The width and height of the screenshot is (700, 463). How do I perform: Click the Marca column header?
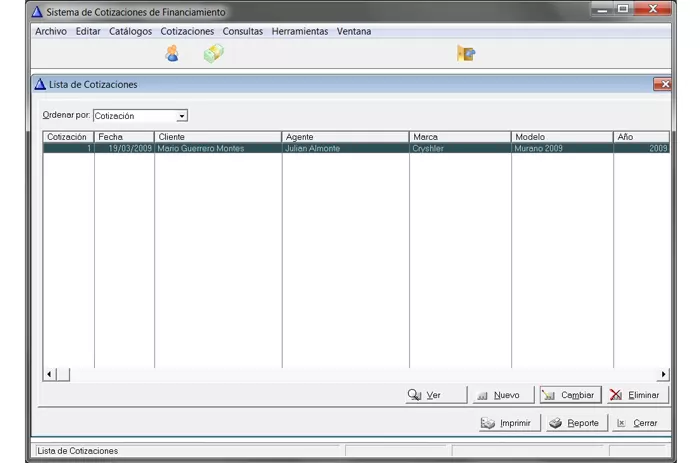point(460,137)
